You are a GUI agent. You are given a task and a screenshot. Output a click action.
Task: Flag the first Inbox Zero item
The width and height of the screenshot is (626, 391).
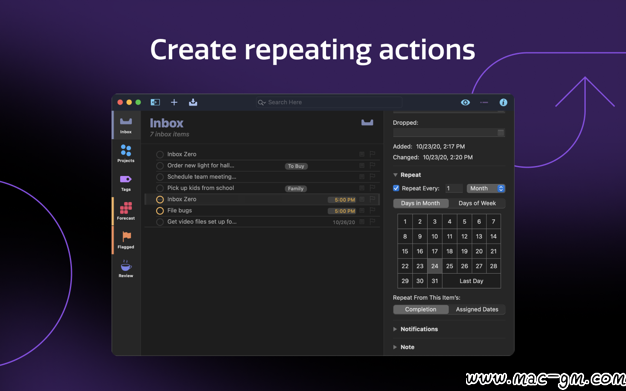pos(372,154)
